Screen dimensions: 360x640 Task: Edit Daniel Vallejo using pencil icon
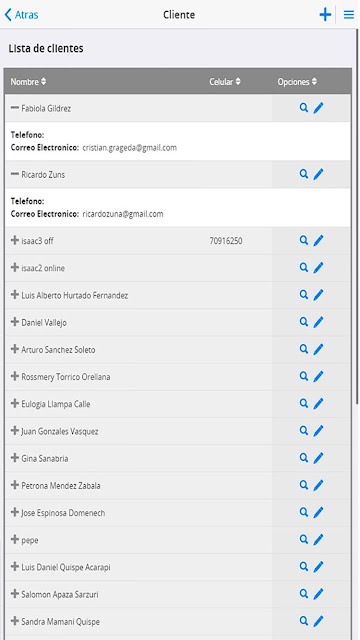coord(318,322)
